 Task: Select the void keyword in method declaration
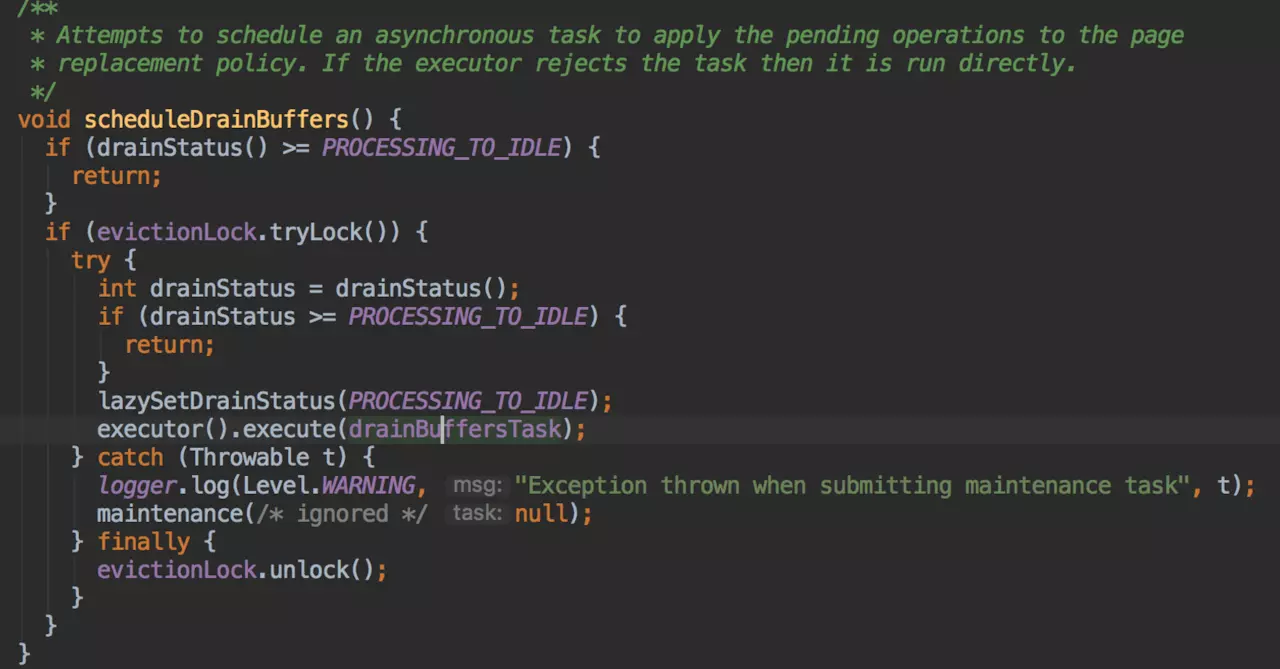44,120
